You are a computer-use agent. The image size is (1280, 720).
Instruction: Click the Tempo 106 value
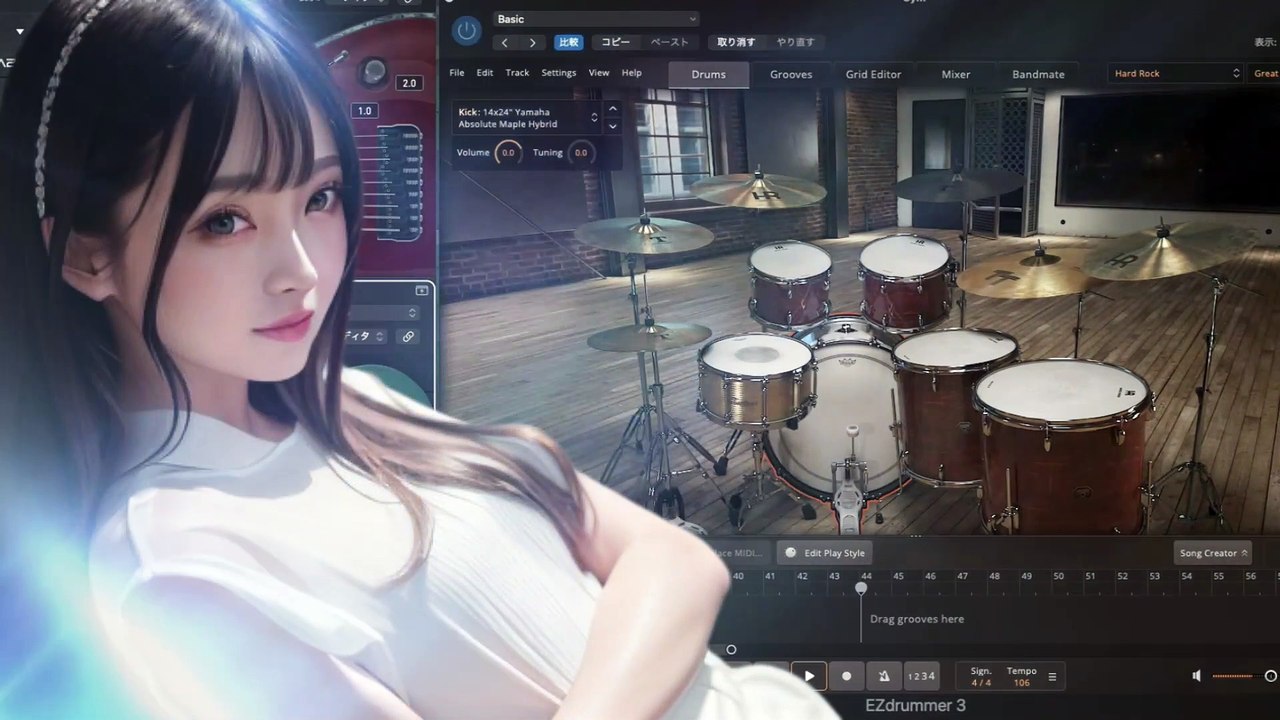1021,683
